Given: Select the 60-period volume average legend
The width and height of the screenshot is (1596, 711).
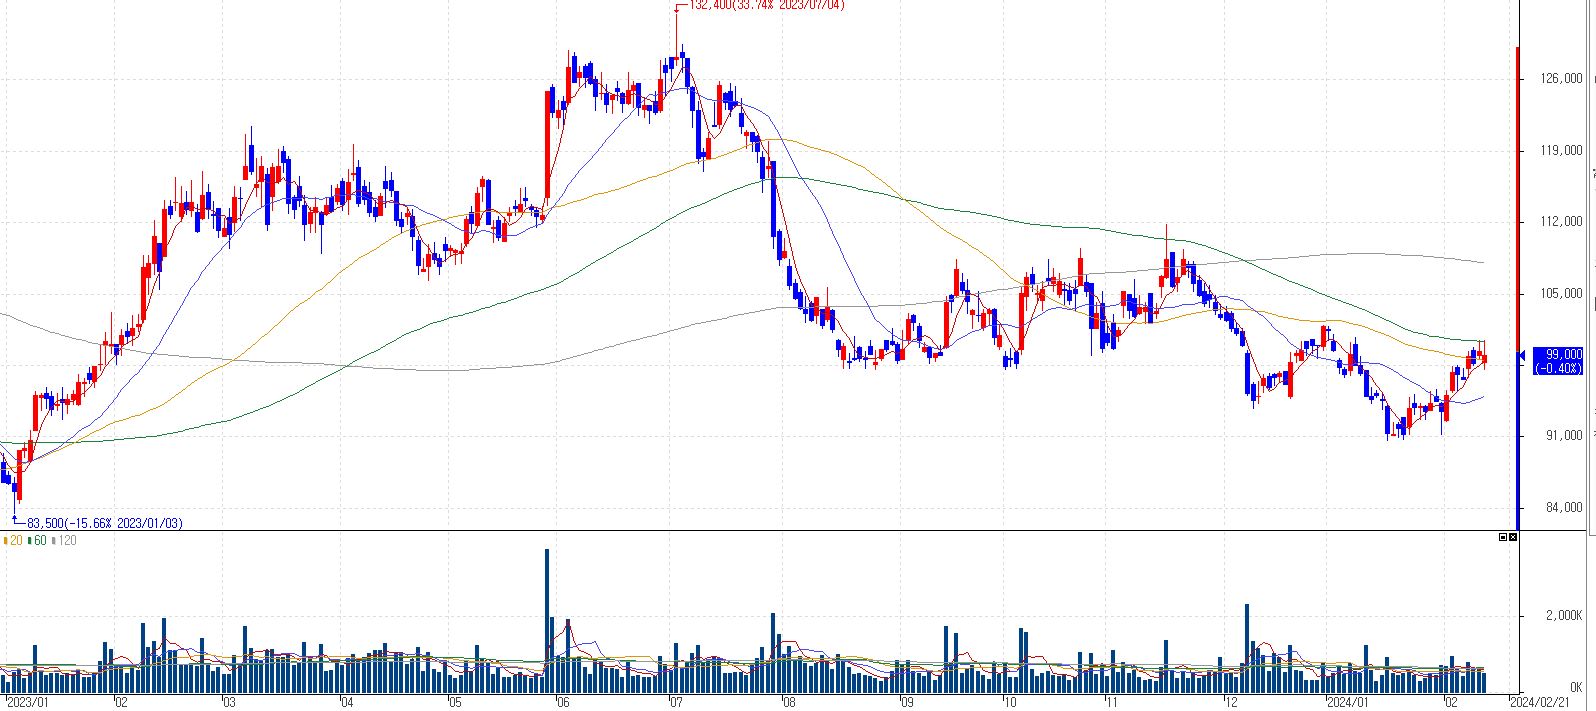Looking at the screenshot, I should (x=37, y=540).
